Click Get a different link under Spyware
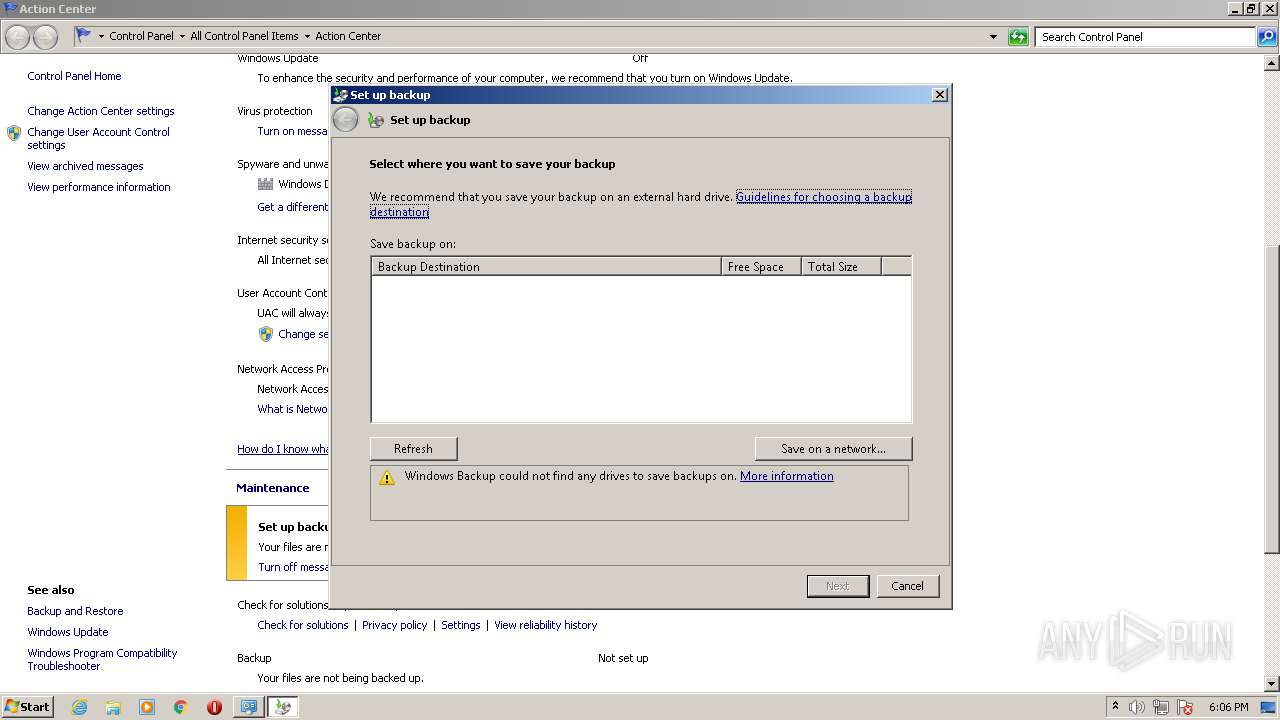1280x720 pixels. coord(292,207)
